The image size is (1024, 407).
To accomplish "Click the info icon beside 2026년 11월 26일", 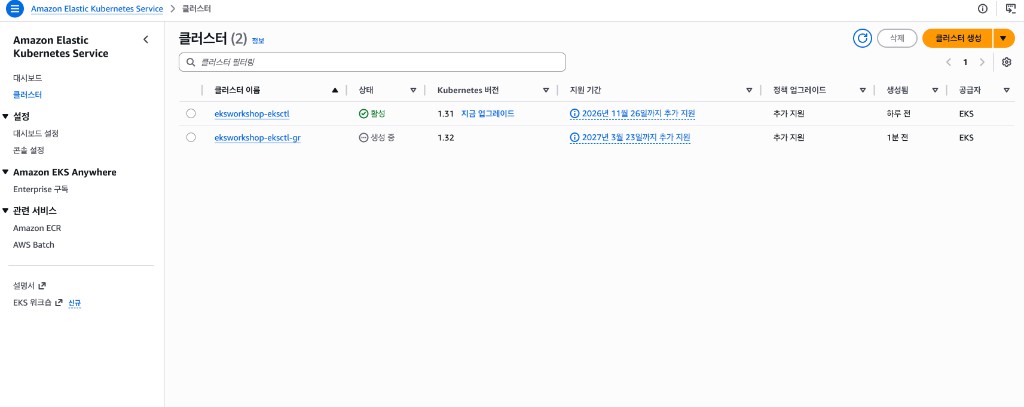I will click(574, 114).
